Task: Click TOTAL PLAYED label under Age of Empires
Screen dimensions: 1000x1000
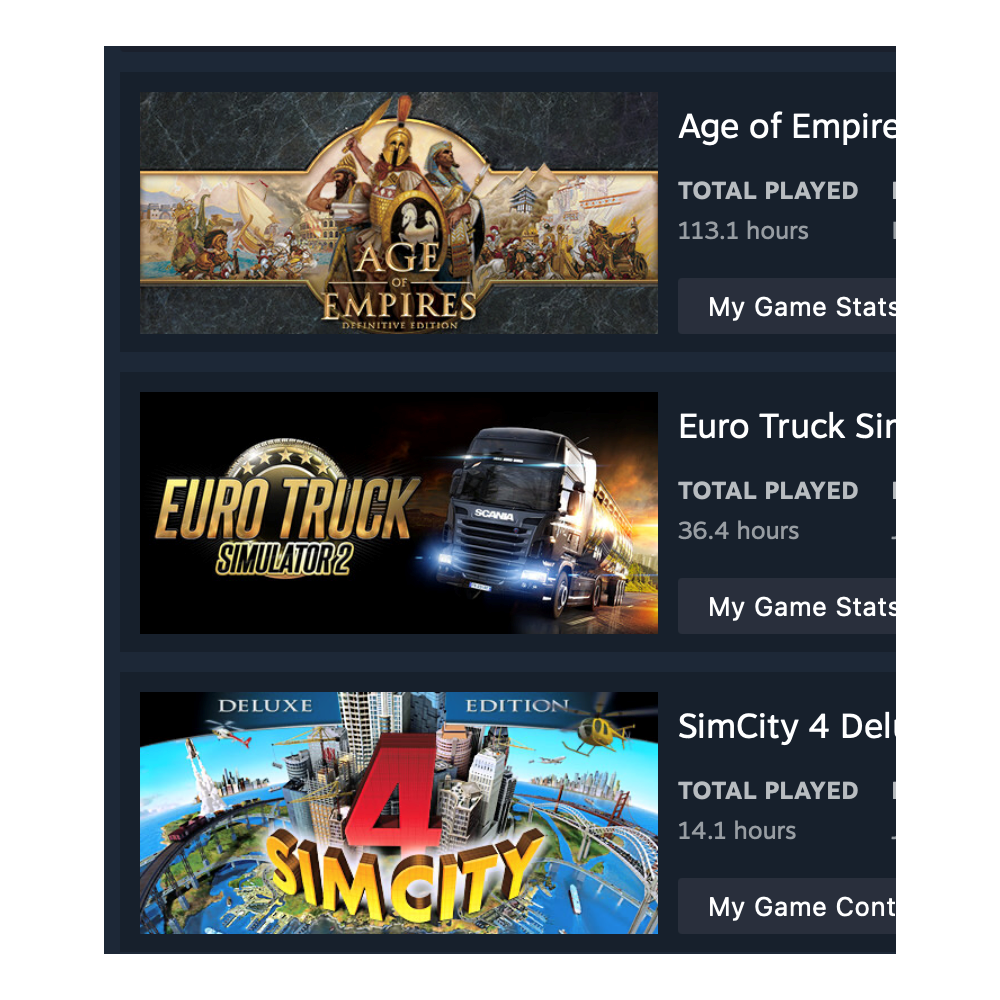Action: coord(768,190)
